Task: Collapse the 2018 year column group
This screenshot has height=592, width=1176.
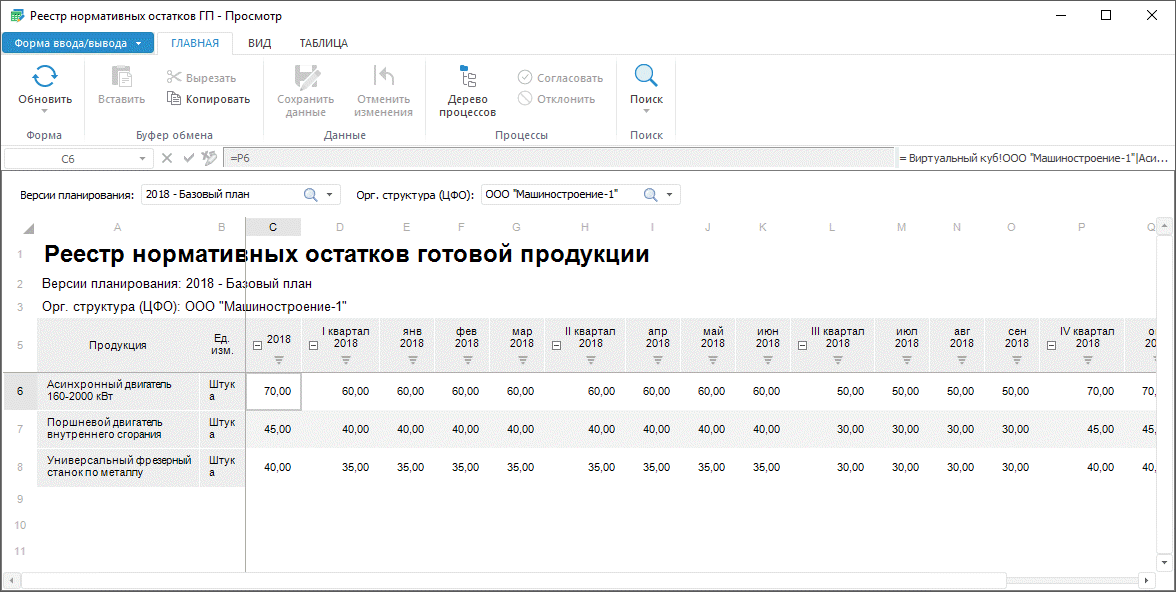Action: pos(258,345)
